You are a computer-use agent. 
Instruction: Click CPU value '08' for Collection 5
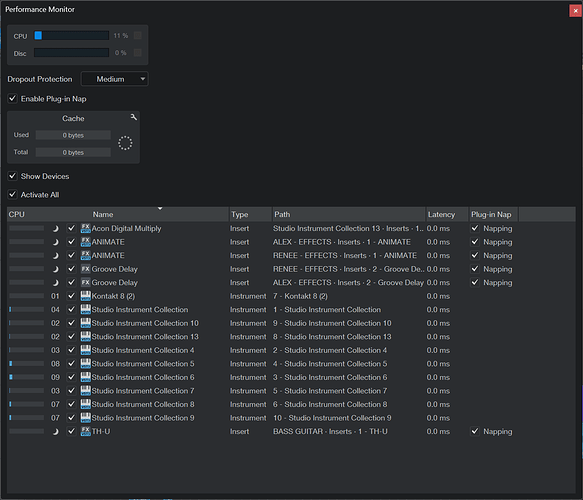tap(55, 364)
